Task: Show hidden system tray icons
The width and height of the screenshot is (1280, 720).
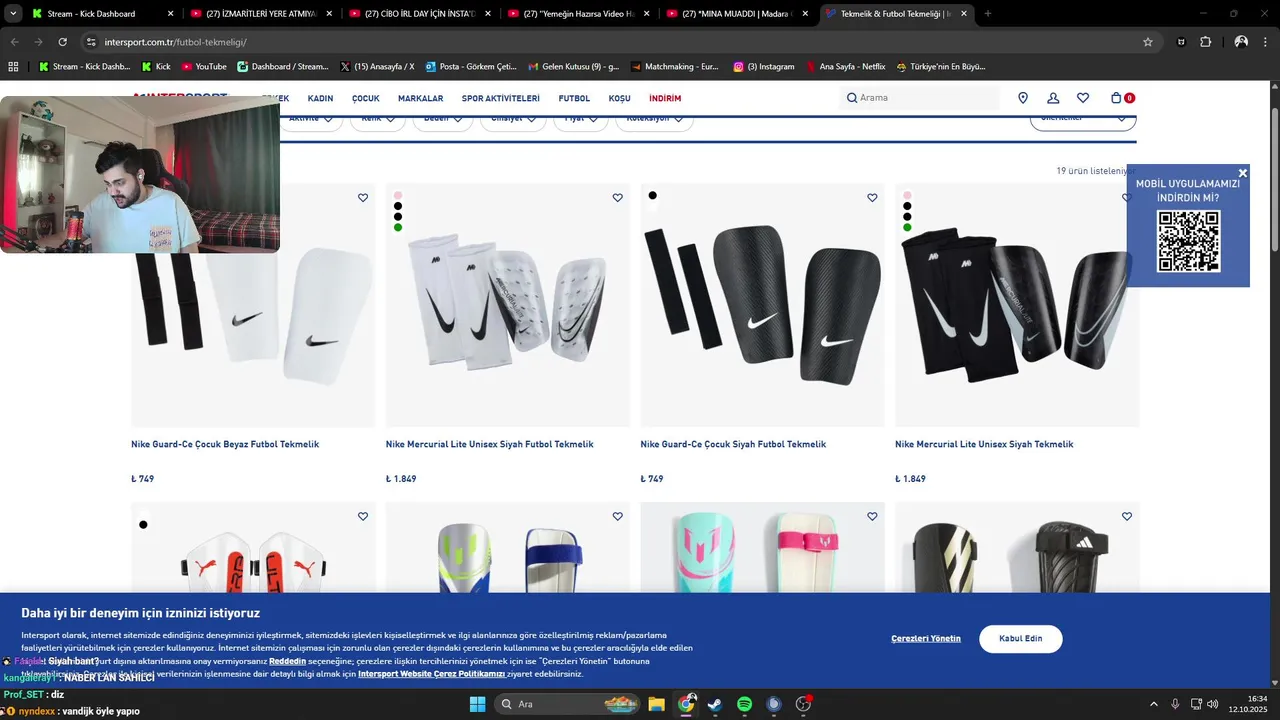Action: tap(1154, 704)
